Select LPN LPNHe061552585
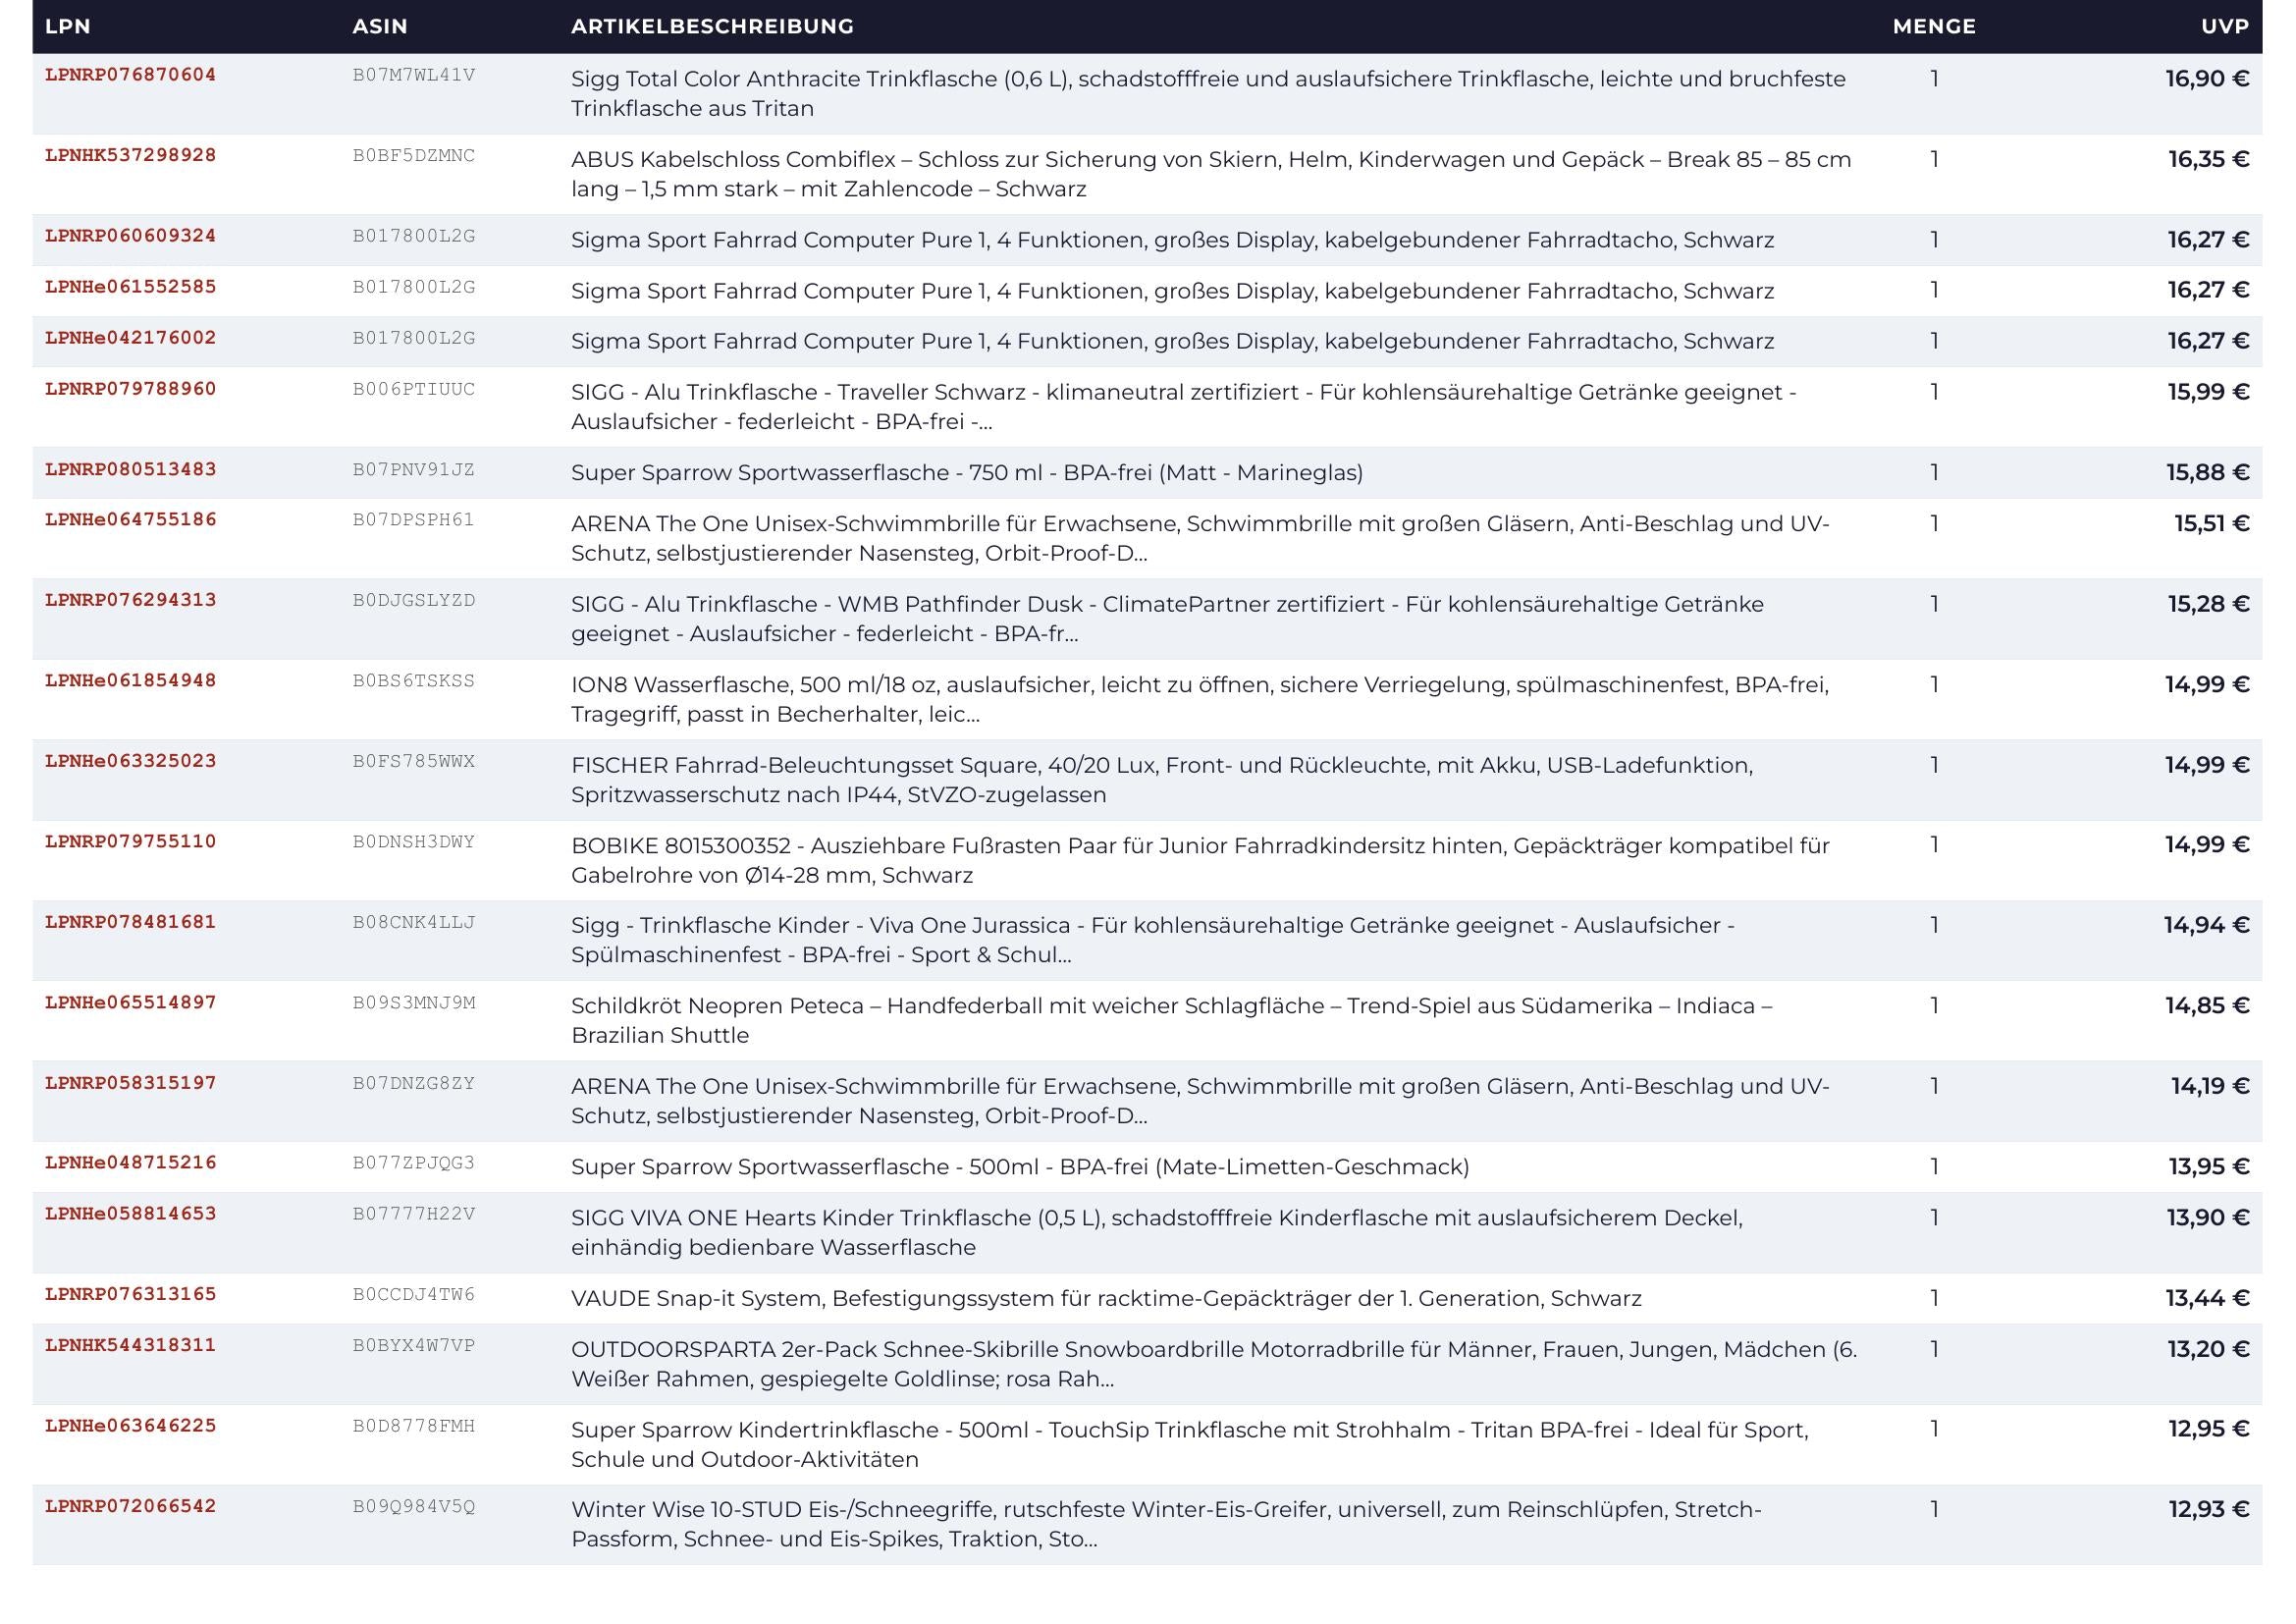 [x=130, y=287]
